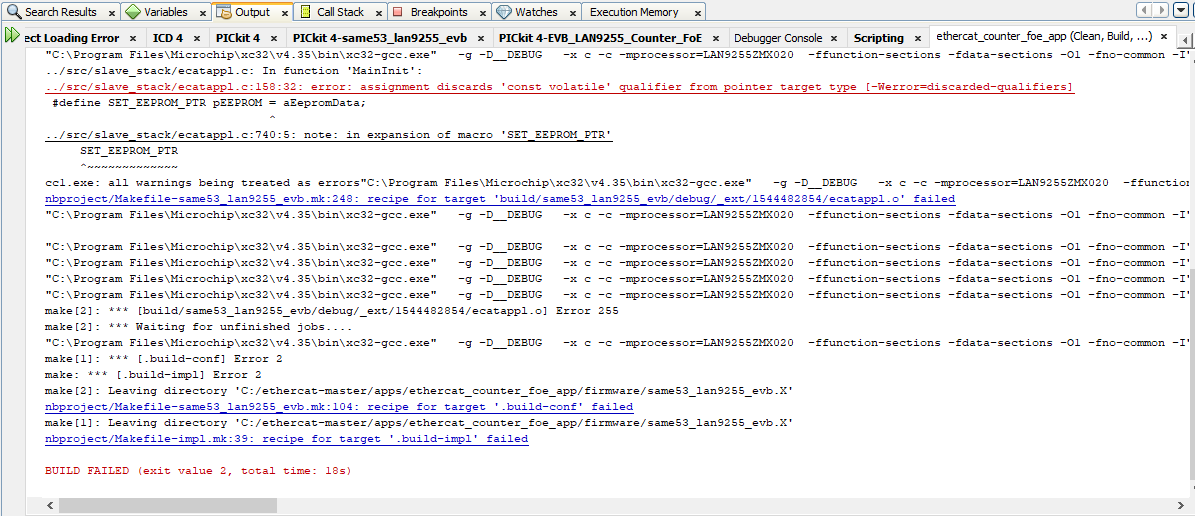Click '#define SET_EEPROM_PTR pEEPROM = aEepromData;' line
1195x516 pixels.
tap(208, 103)
